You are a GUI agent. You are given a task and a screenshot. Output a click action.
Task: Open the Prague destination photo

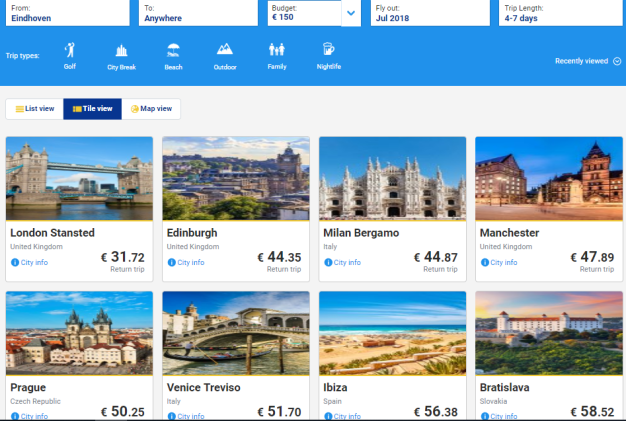pyautogui.click(x=79, y=333)
